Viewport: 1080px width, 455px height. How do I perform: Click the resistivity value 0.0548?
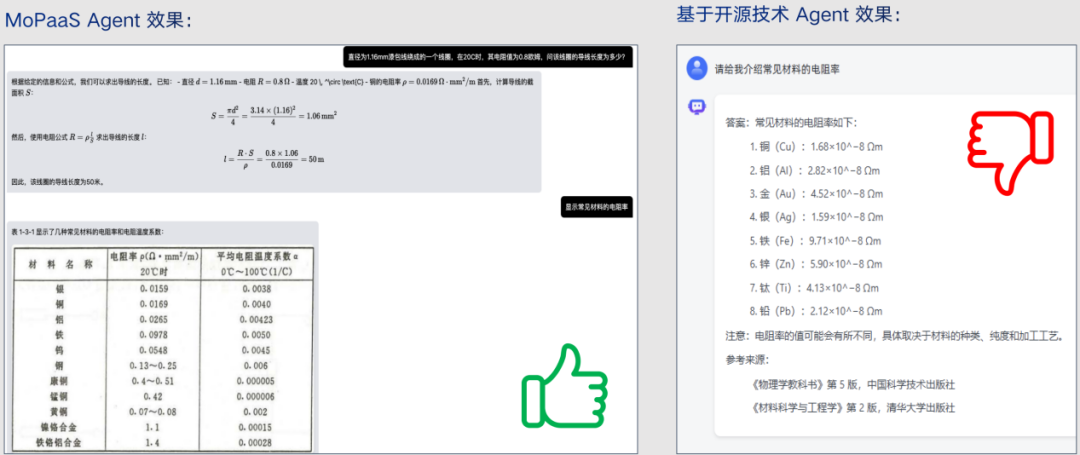[153, 350]
